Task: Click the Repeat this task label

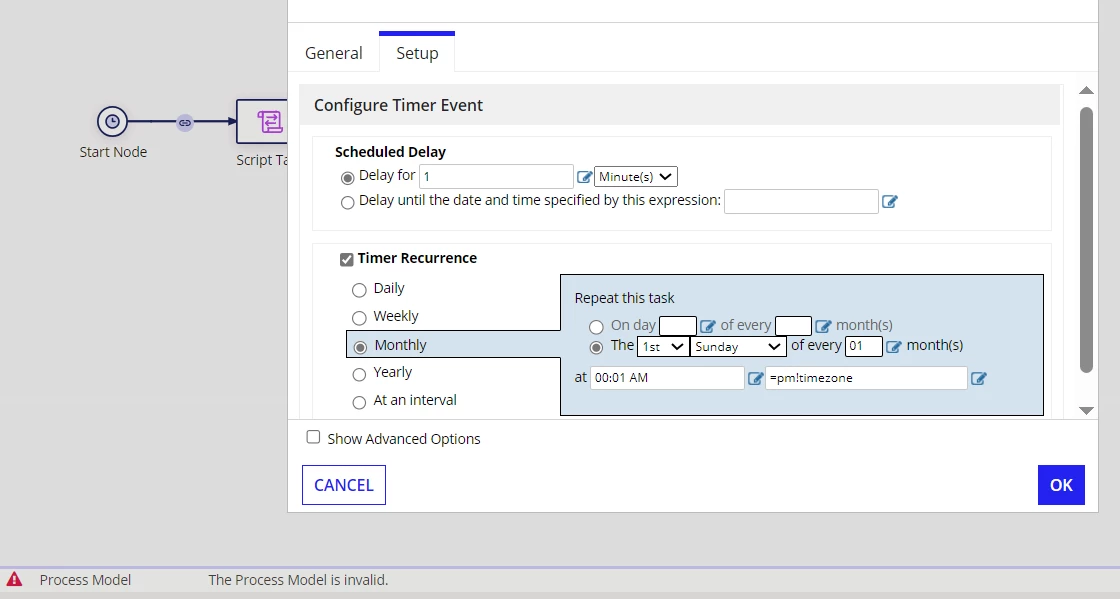Action: click(x=624, y=298)
